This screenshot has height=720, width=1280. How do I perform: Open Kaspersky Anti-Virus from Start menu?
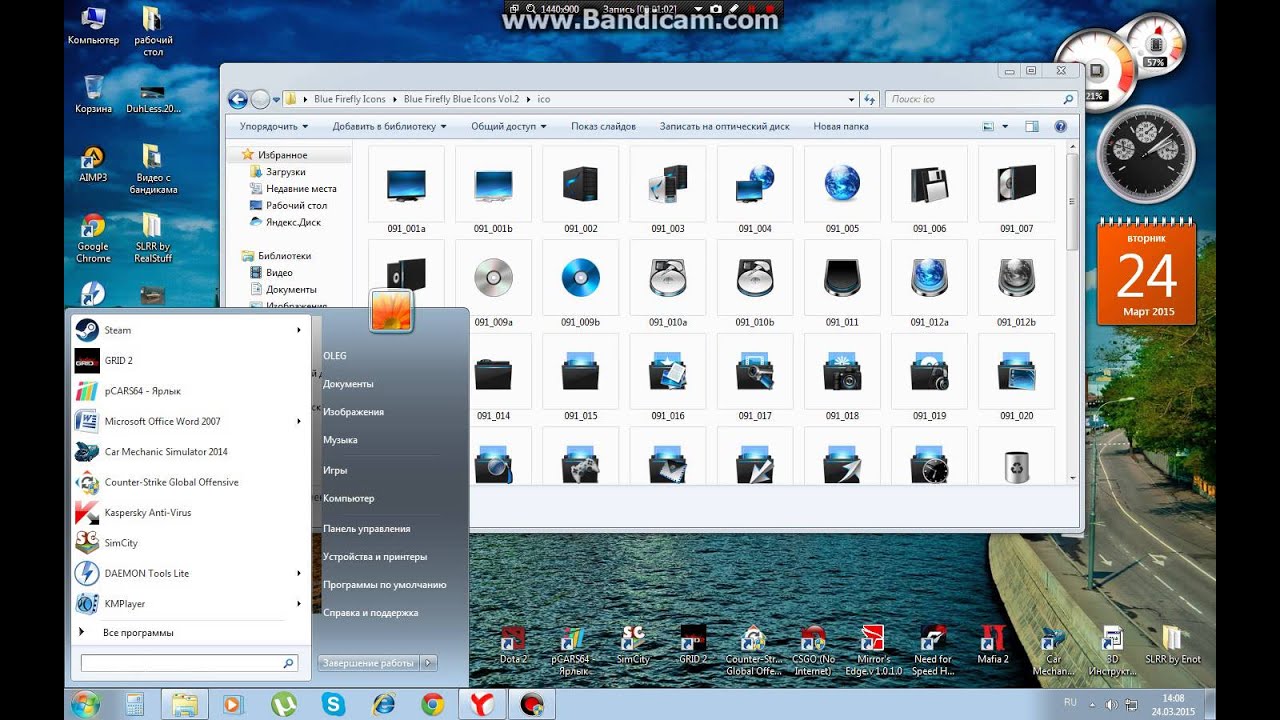189,512
